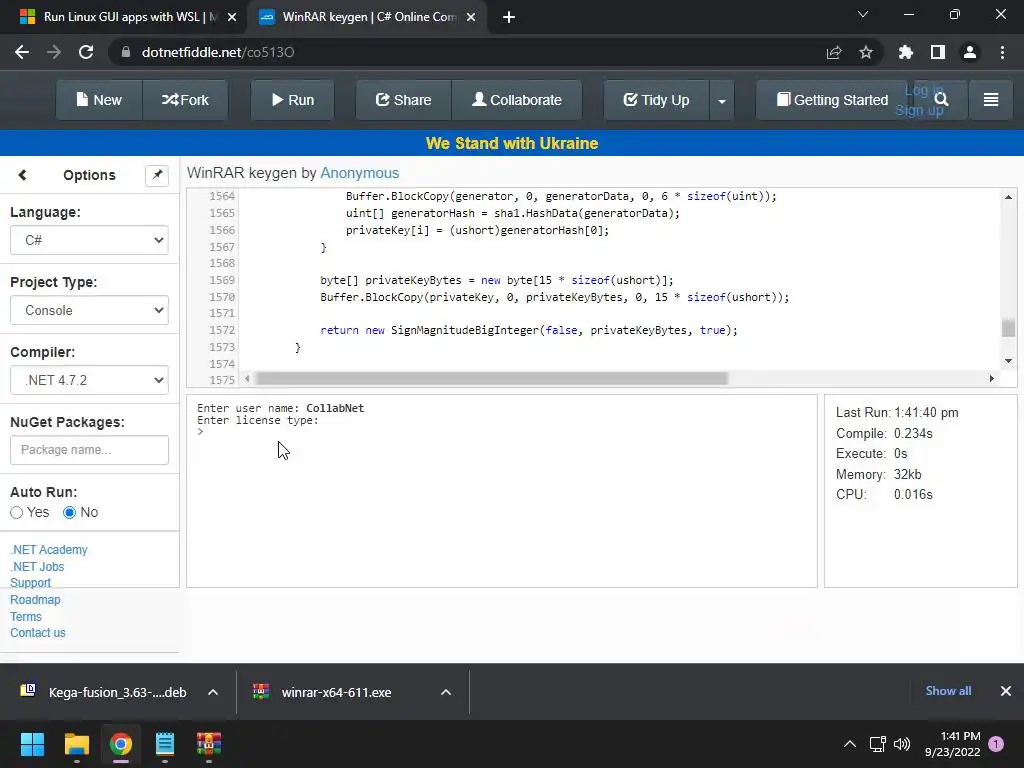Screen dimensions: 1024x768
Task: Click the editor scroll up arrow
Action: (1008, 197)
